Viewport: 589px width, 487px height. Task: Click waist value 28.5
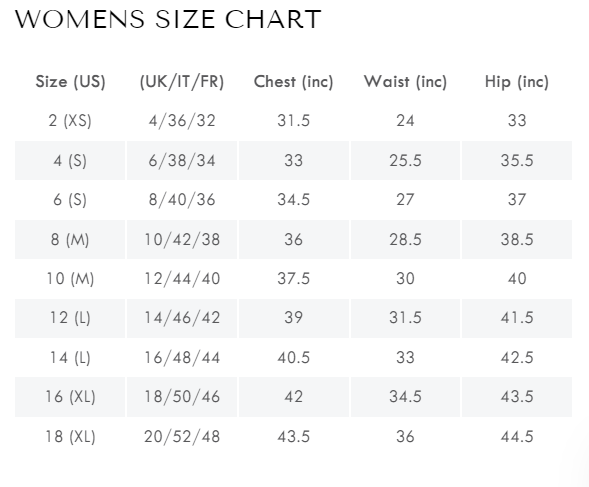tap(405, 239)
